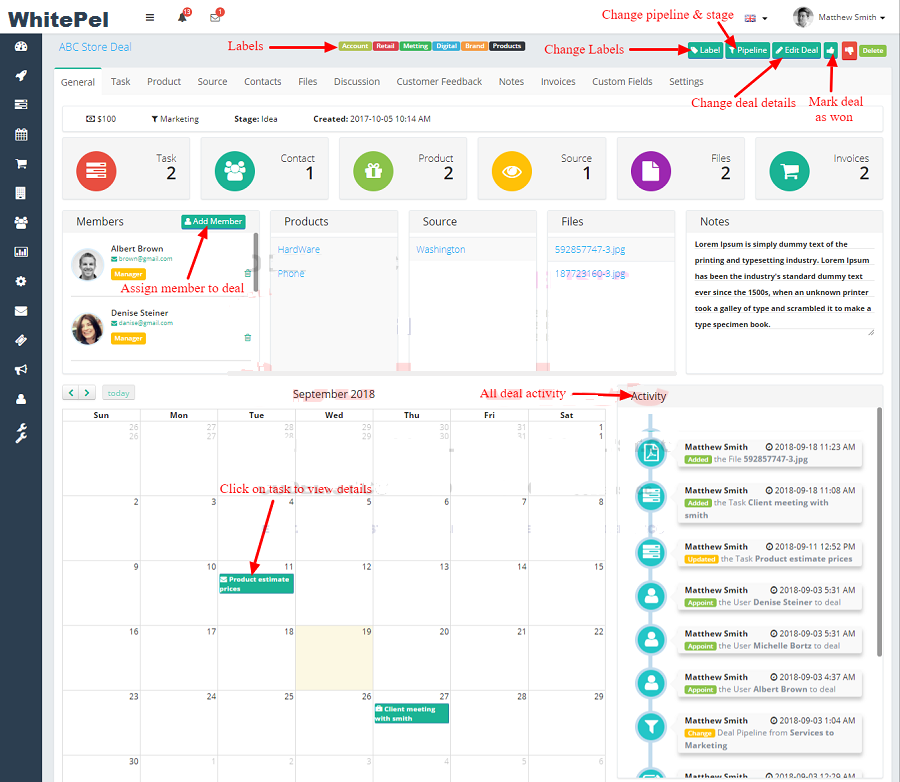The width and height of the screenshot is (900, 782).
Task: Switch to the Discussion tab
Action: click(x=356, y=82)
